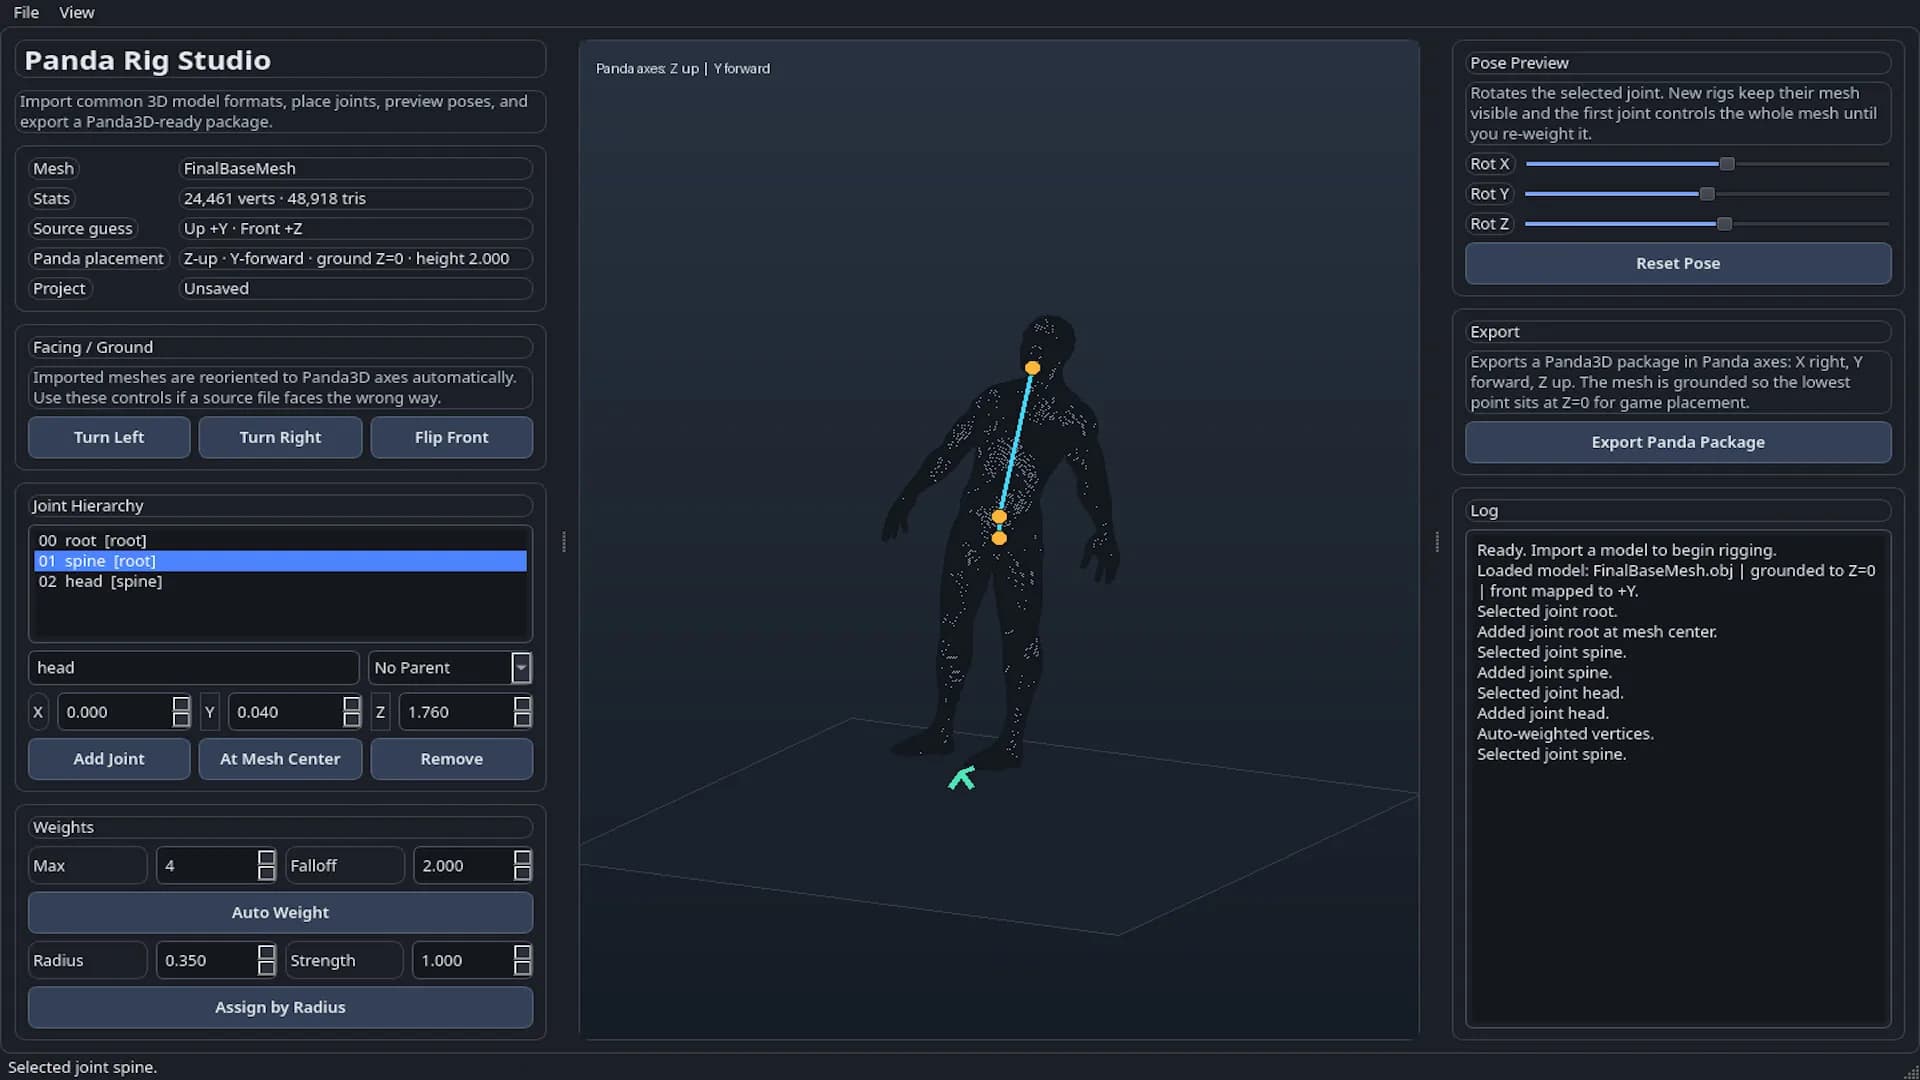Click the joint name field containing head
Viewport: 1920px width, 1080px height.
click(x=193, y=667)
